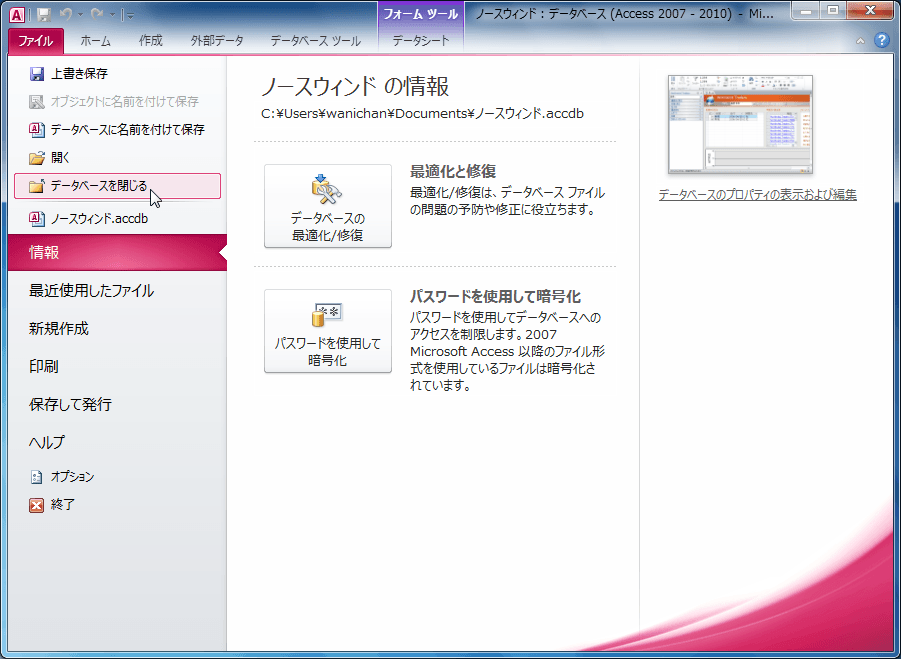Click the ノースウィンド の情報 title
This screenshot has height=659, width=901.
pos(355,87)
